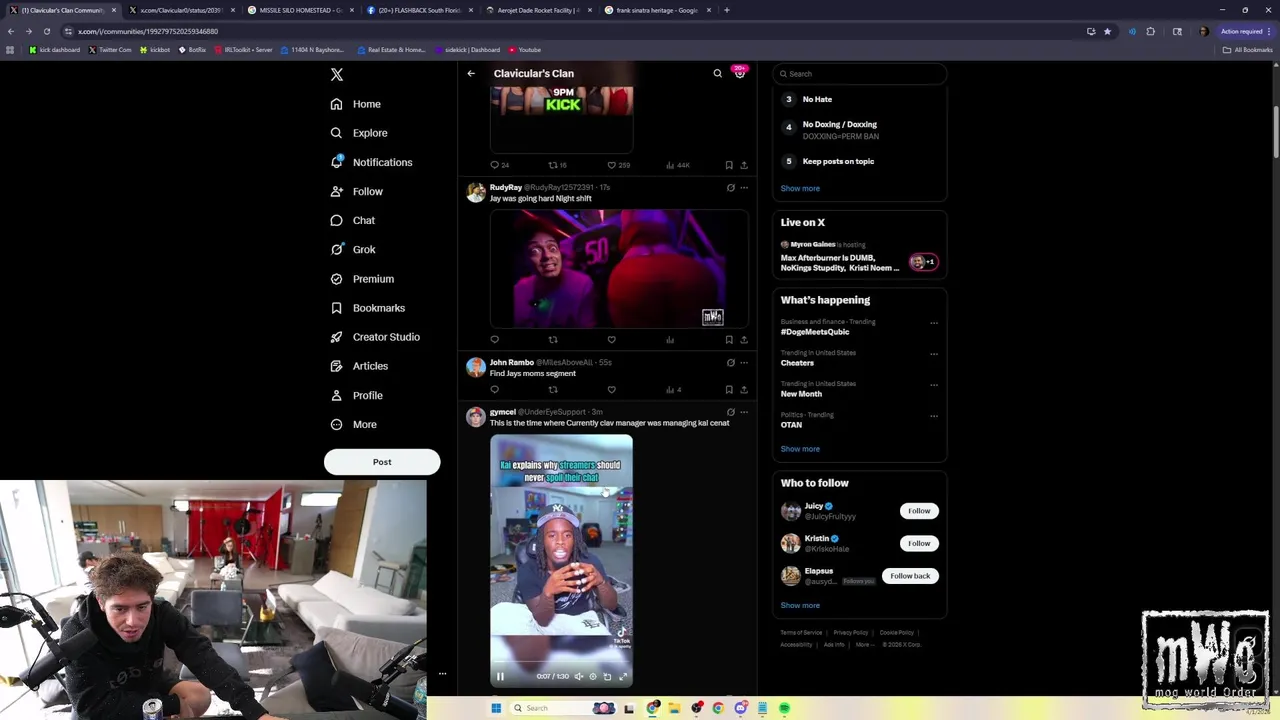
Task: View replies on post with 24 comments
Action: pyautogui.click(x=499, y=165)
